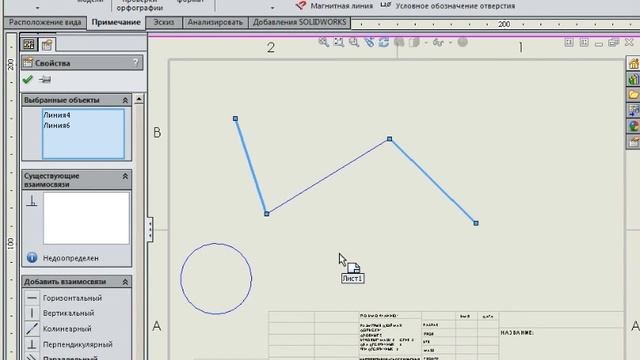Open hide/show items glasses icon
The image size is (640, 360).
438,42
